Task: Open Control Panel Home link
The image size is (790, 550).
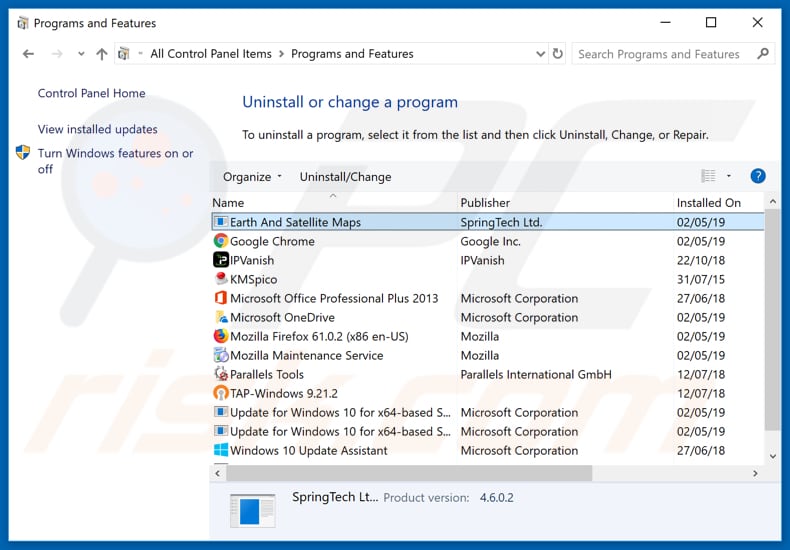Action: pyautogui.click(x=91, y=93)
